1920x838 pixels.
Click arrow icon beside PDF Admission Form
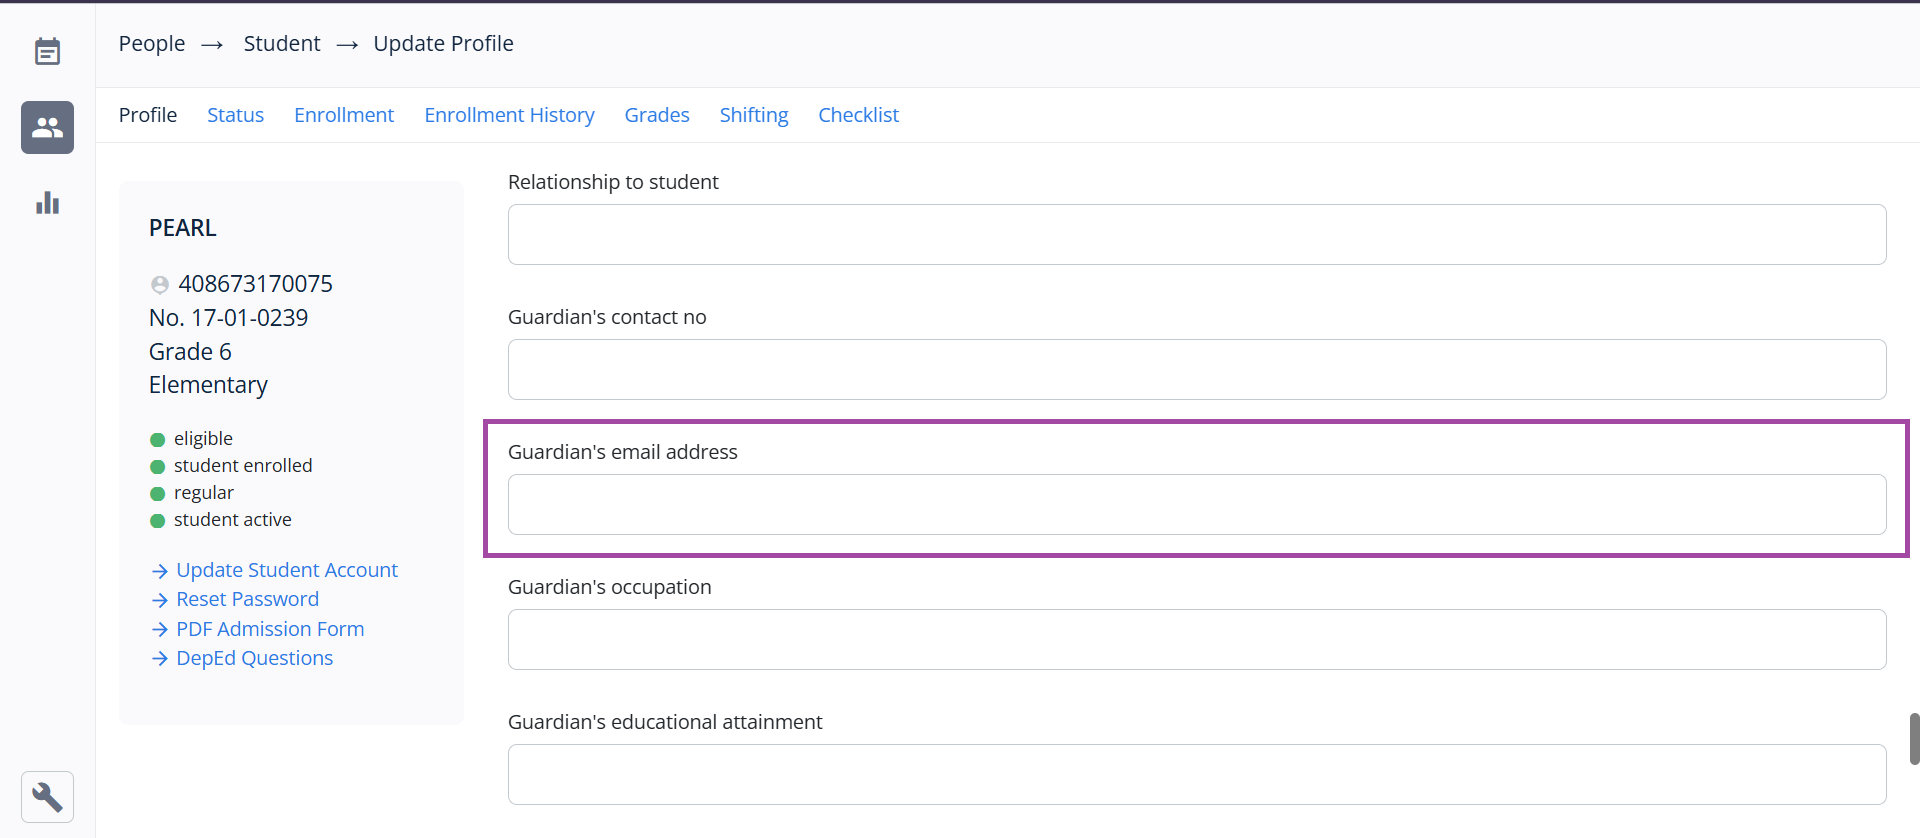click(159, 630)
